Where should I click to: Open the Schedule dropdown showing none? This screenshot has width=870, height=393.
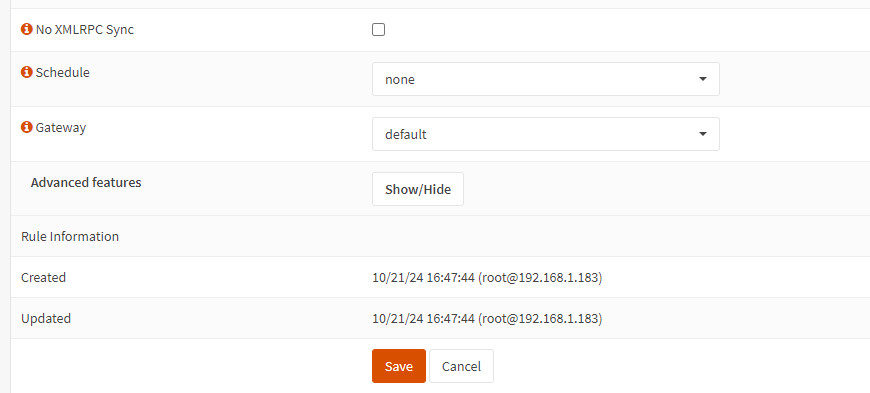[x=545, y=79]
